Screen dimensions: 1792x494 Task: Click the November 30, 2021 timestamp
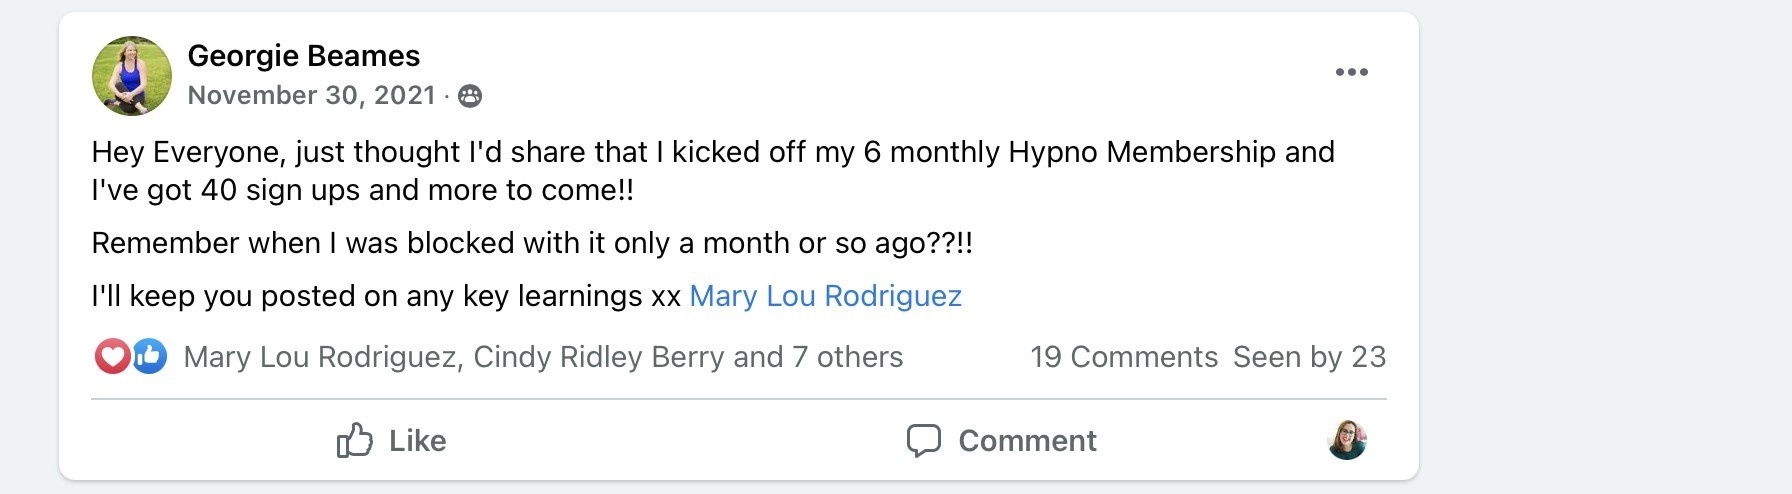point(311,95)
